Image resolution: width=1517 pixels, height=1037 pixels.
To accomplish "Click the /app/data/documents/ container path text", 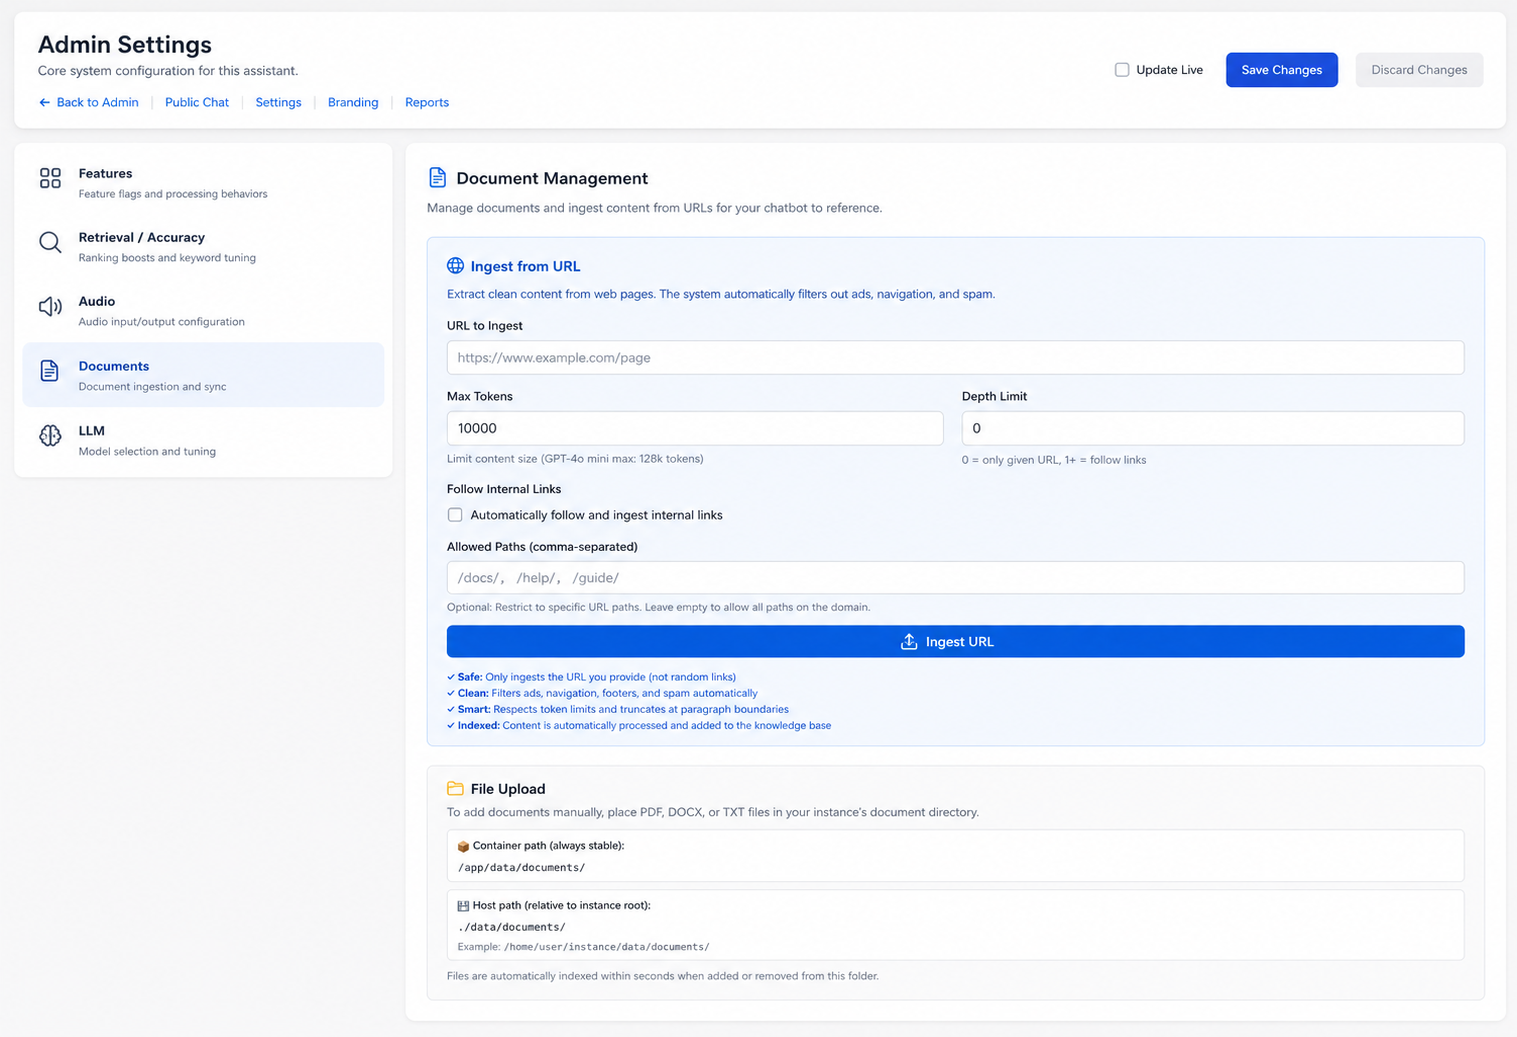I will coord(521,868).
